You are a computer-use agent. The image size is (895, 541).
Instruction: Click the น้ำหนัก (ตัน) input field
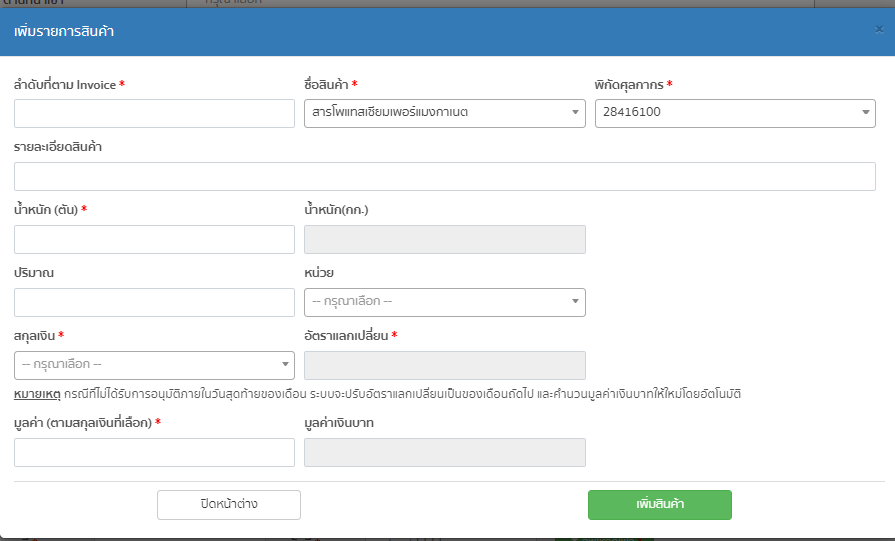pyautogui.click(x=154, y=239)
